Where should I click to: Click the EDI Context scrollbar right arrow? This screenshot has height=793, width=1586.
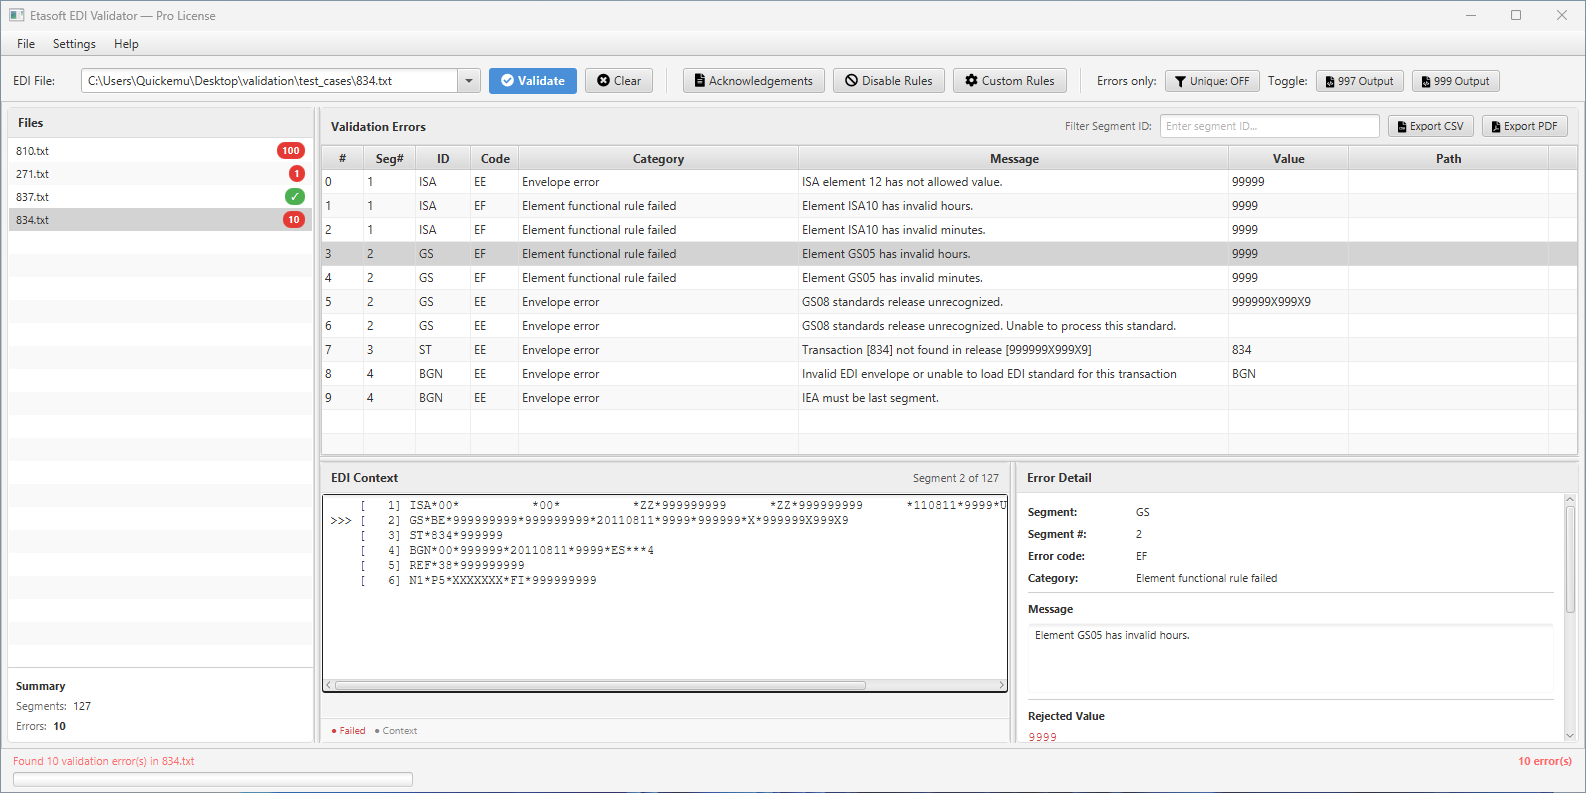click(1001, 685)
